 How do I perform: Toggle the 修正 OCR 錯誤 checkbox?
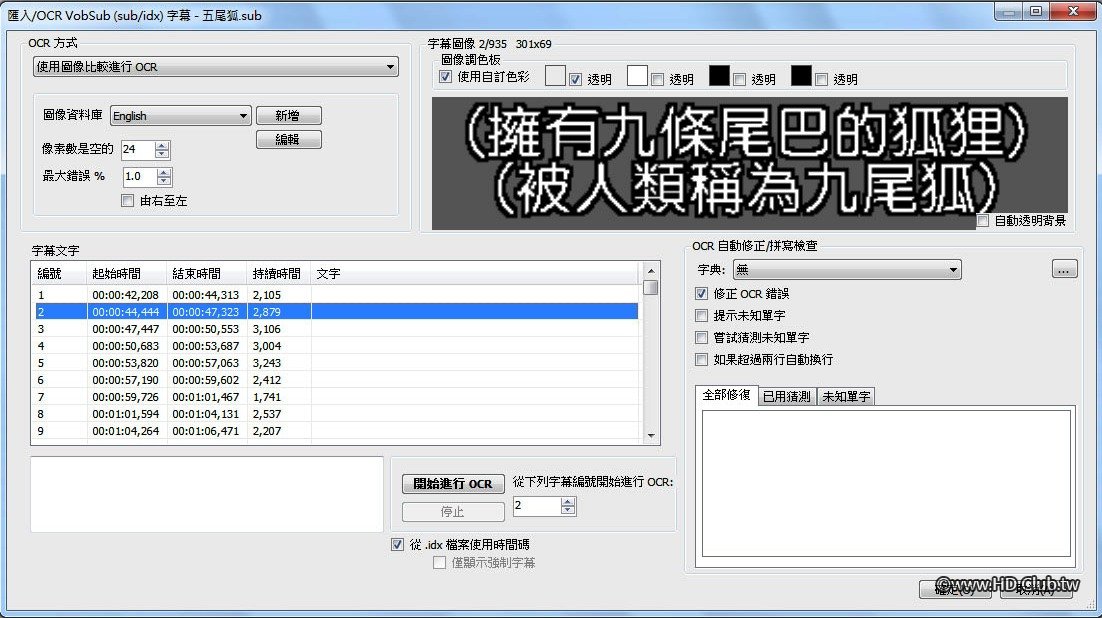point(701,293)
